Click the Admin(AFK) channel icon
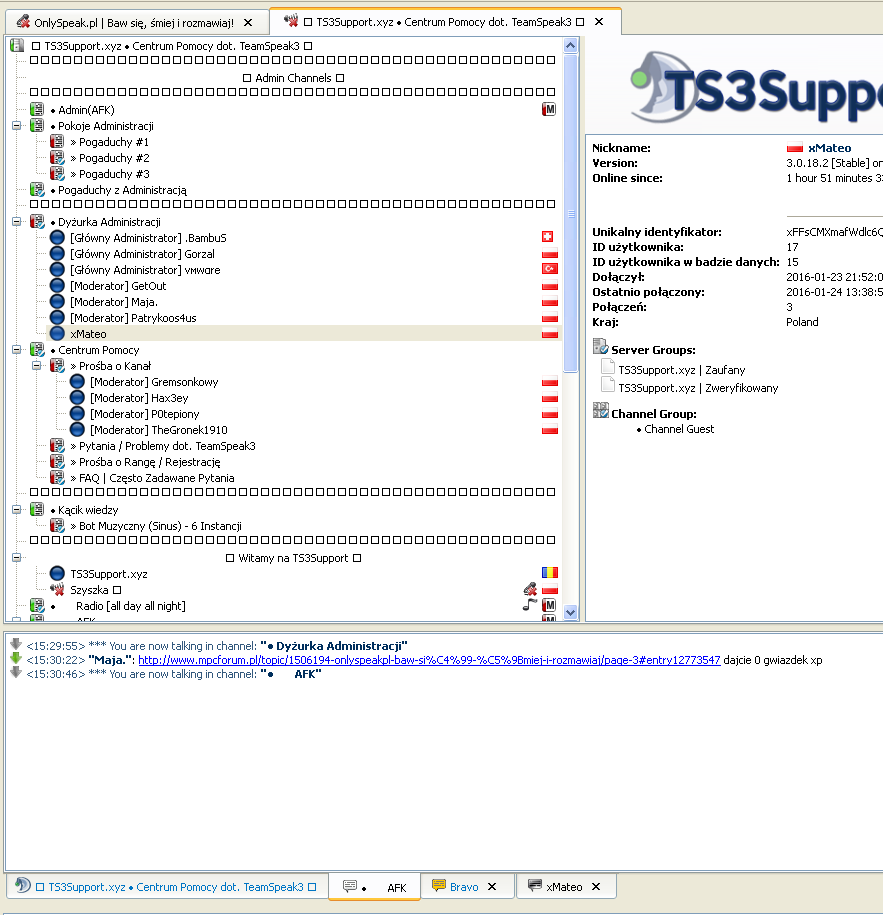This screenshot has height=915, width=883. (x=37, y=110)
